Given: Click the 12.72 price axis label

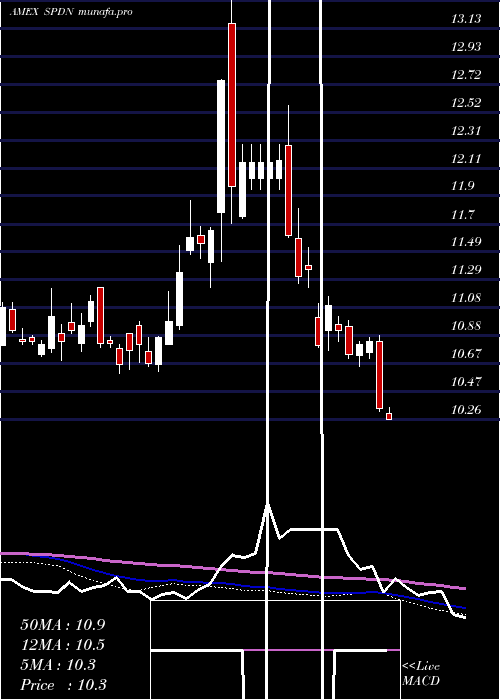Looking at the screenshot, I should 466,75.
